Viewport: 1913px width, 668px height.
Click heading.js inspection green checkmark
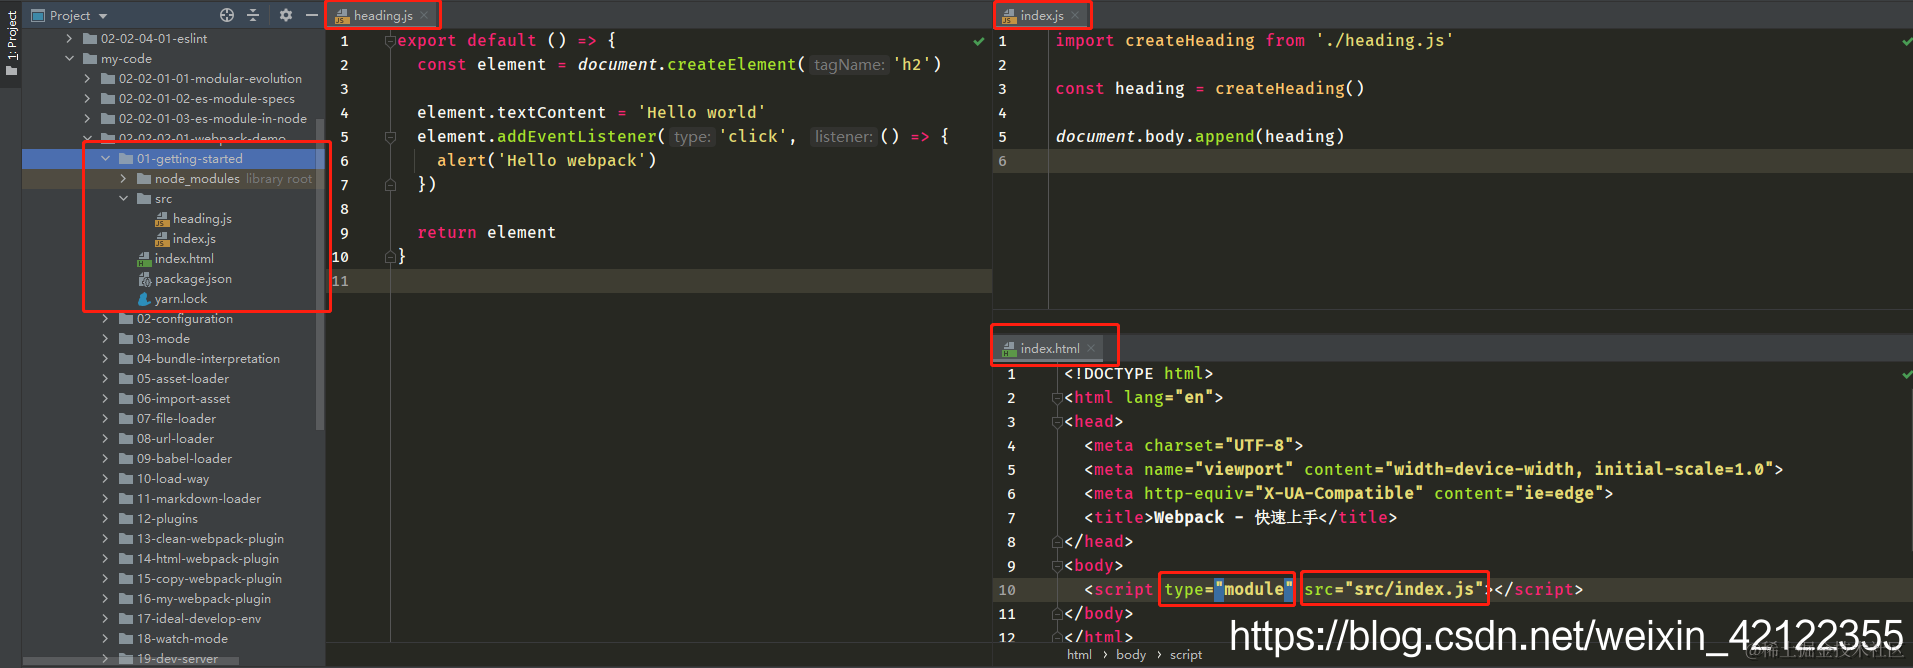pyautogui.click(x=979, y=41)
